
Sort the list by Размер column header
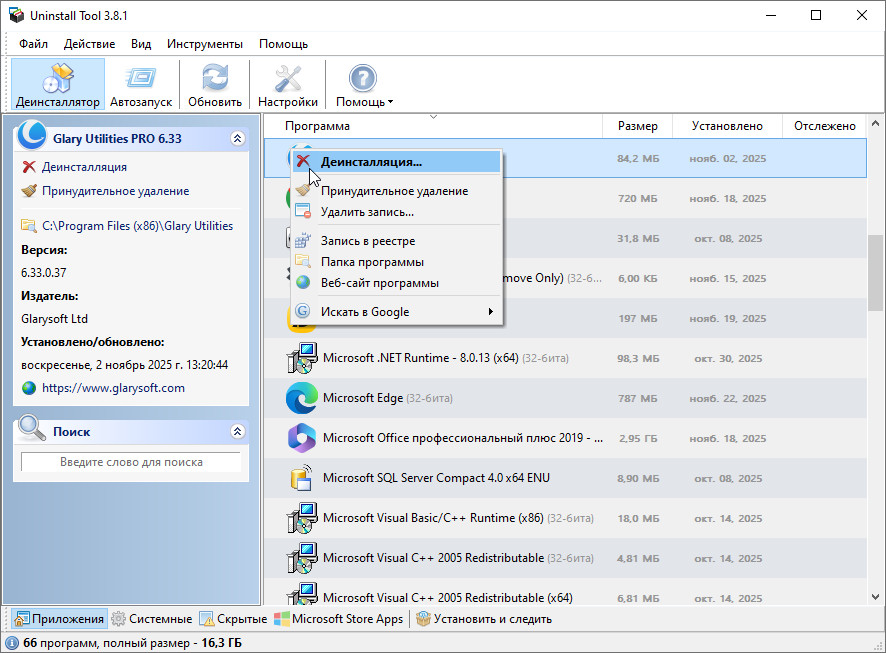(x=637, y=126)
